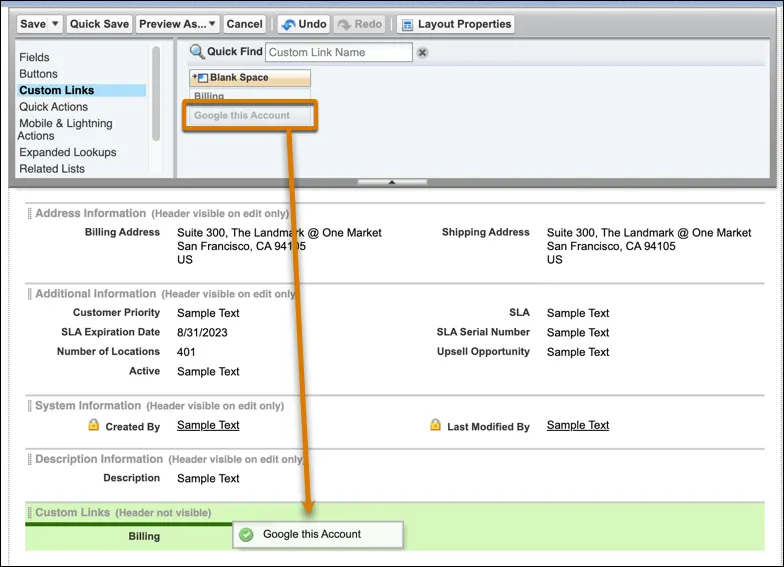784x567 pixels.
Task: Click the Active field label
Action: [144, 372]
